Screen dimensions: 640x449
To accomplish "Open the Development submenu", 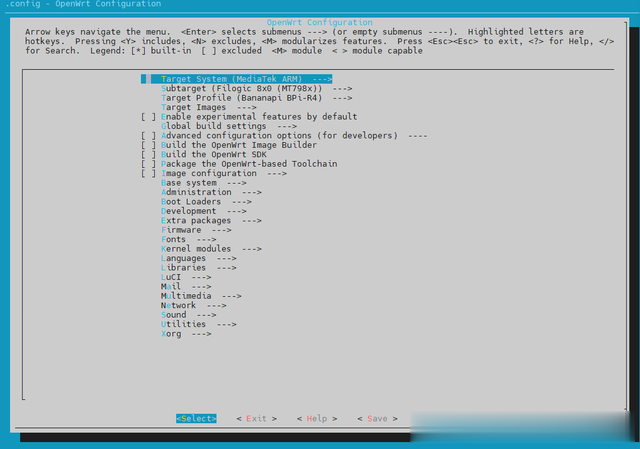I will 204,211.
